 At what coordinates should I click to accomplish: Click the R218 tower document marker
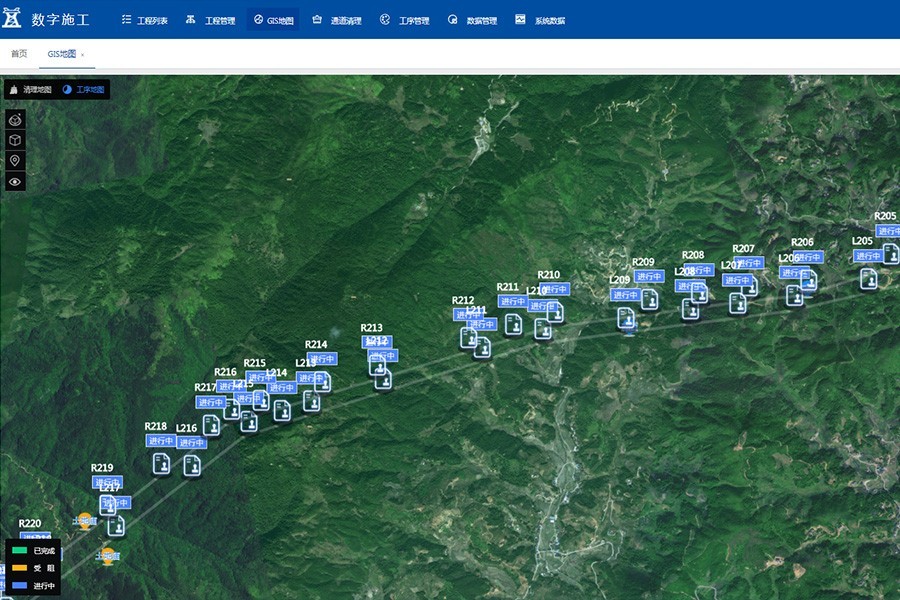161,463
